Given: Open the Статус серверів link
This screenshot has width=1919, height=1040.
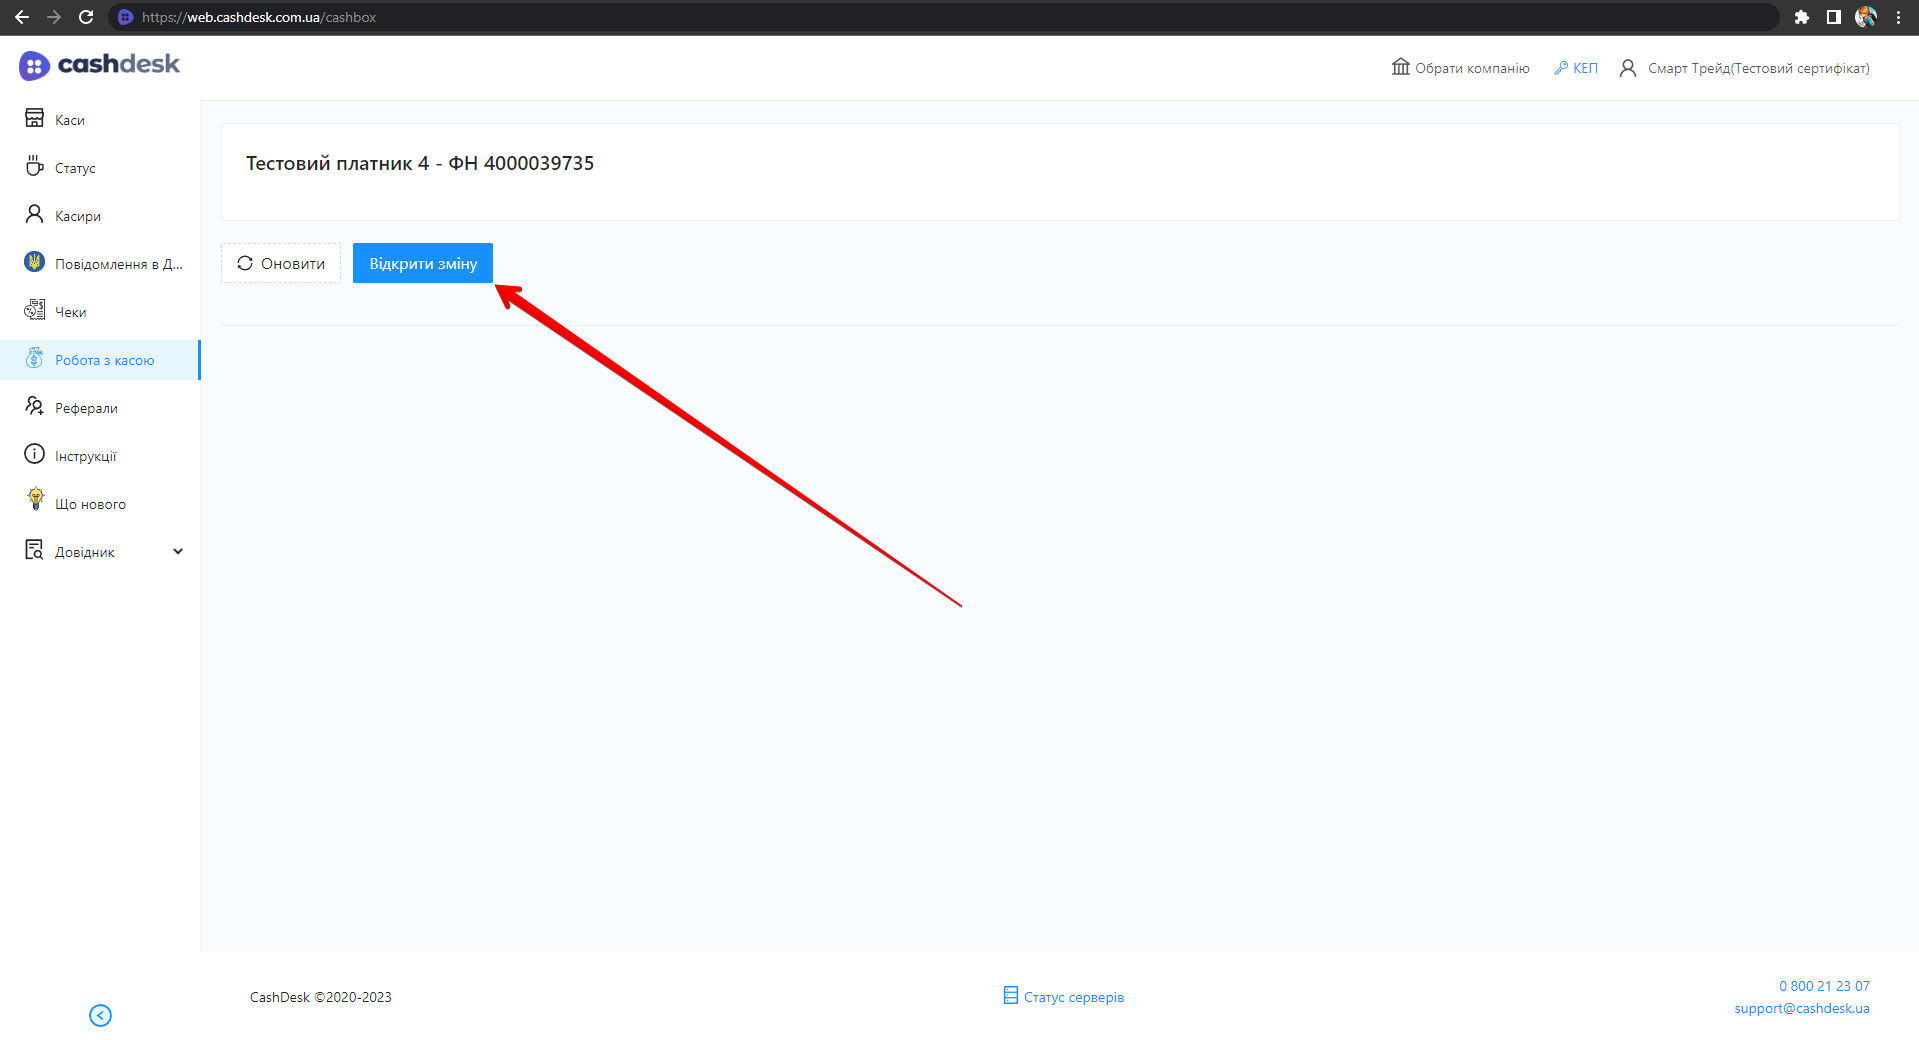Looking at the screenshot, I should tap(1064, 997).
